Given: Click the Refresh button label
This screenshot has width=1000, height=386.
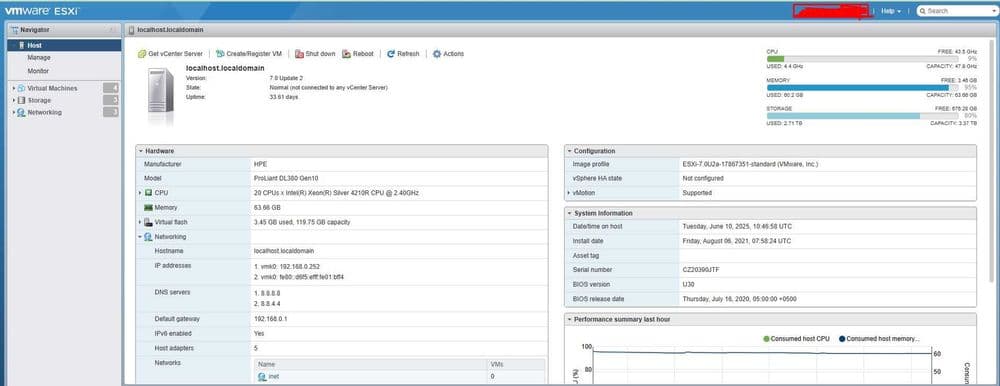Looking at the screenshot, I should [x=408, y=54].
